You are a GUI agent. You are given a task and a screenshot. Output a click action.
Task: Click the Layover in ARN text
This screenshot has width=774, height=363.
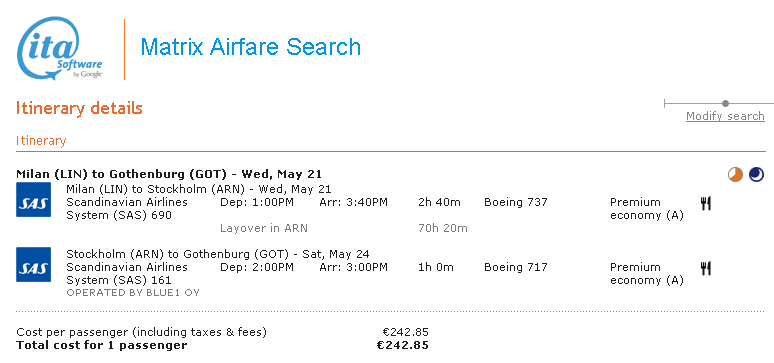tap(264, 228)
